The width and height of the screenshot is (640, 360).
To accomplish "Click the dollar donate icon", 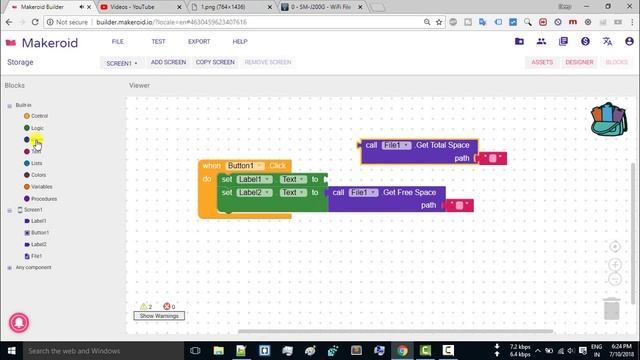I will [585, 41].
